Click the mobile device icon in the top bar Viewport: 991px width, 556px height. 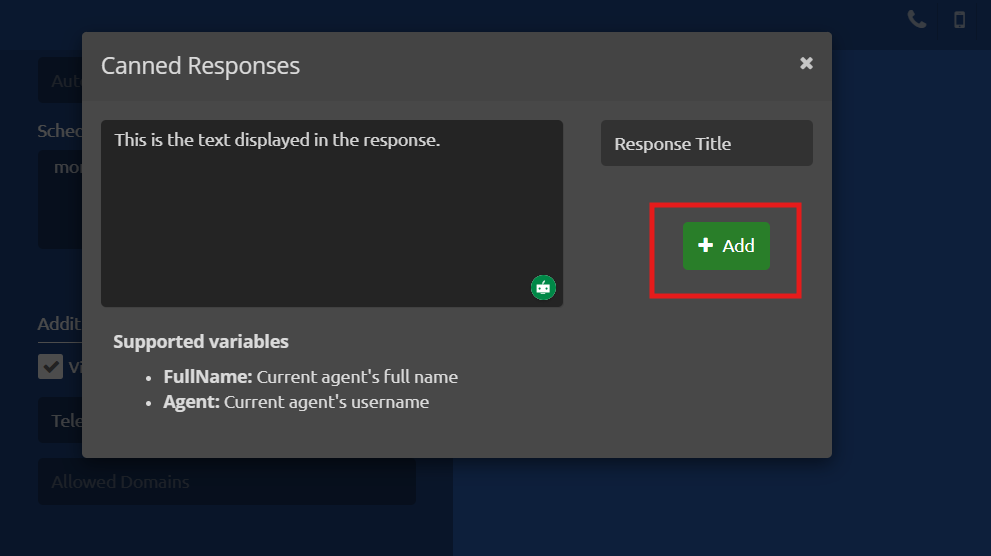pyautogui.click(x=959, y=19)
